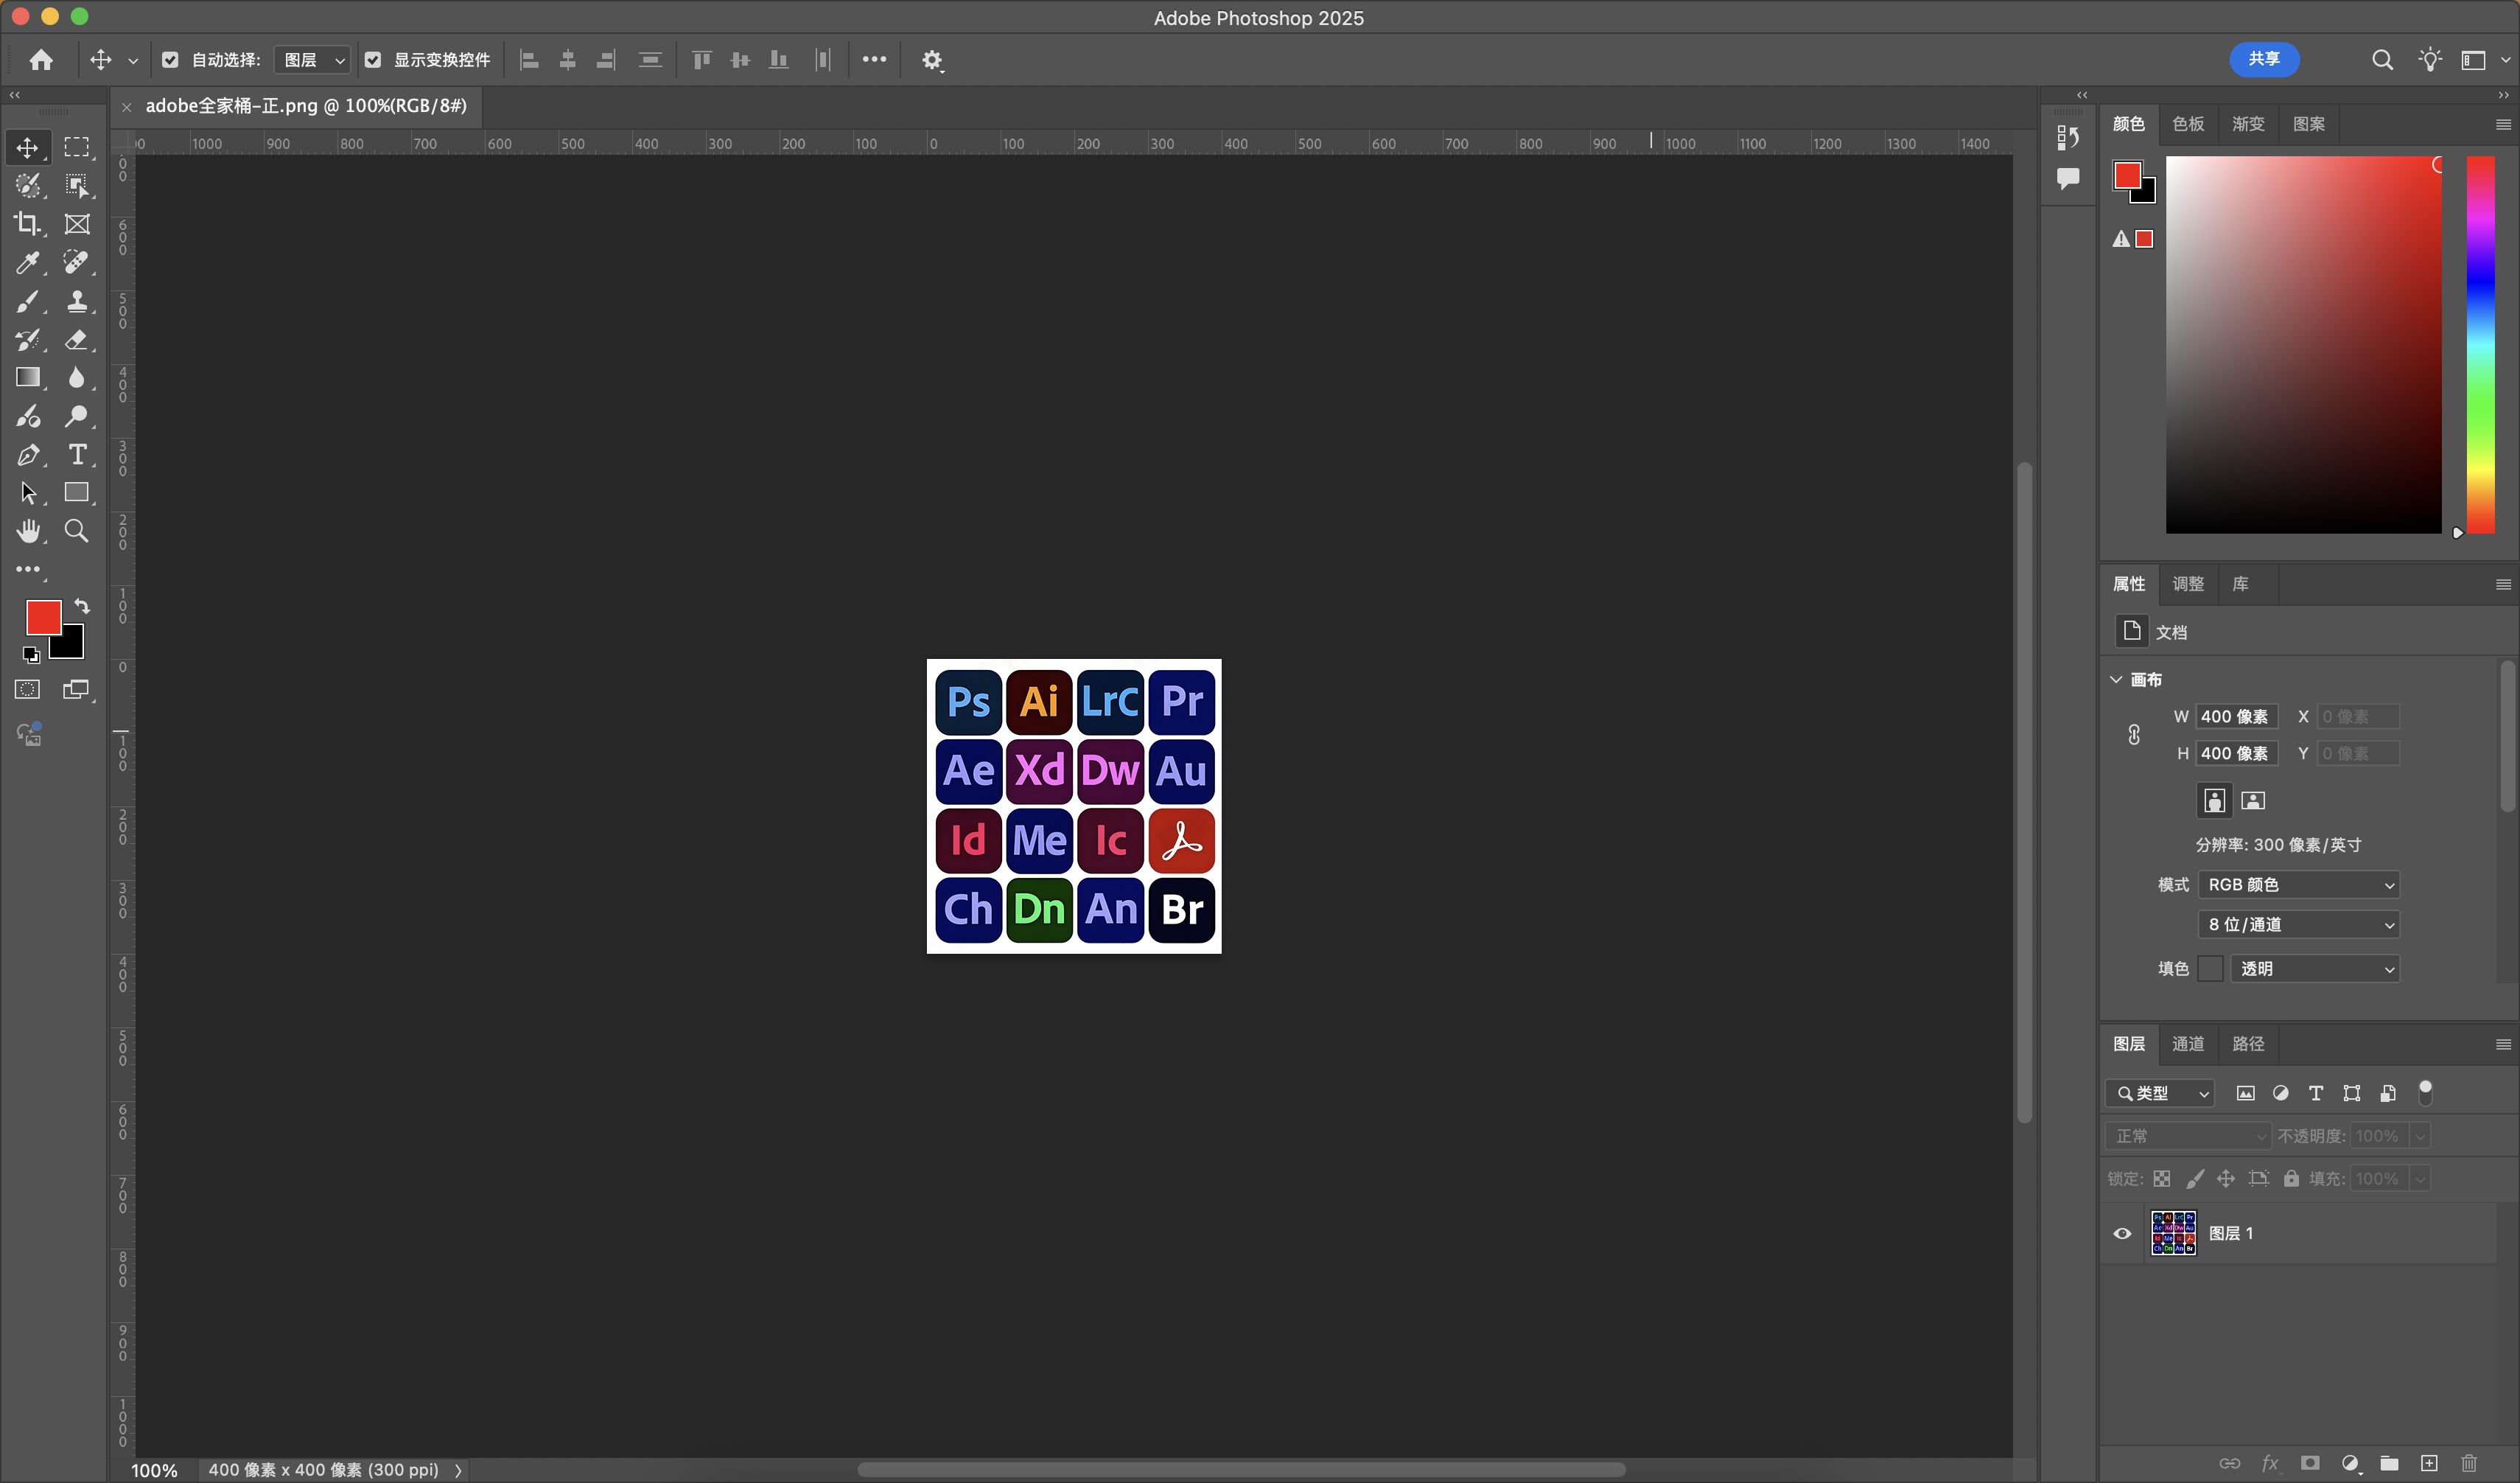Open the 色板 swatches tab

(2188, 124)
